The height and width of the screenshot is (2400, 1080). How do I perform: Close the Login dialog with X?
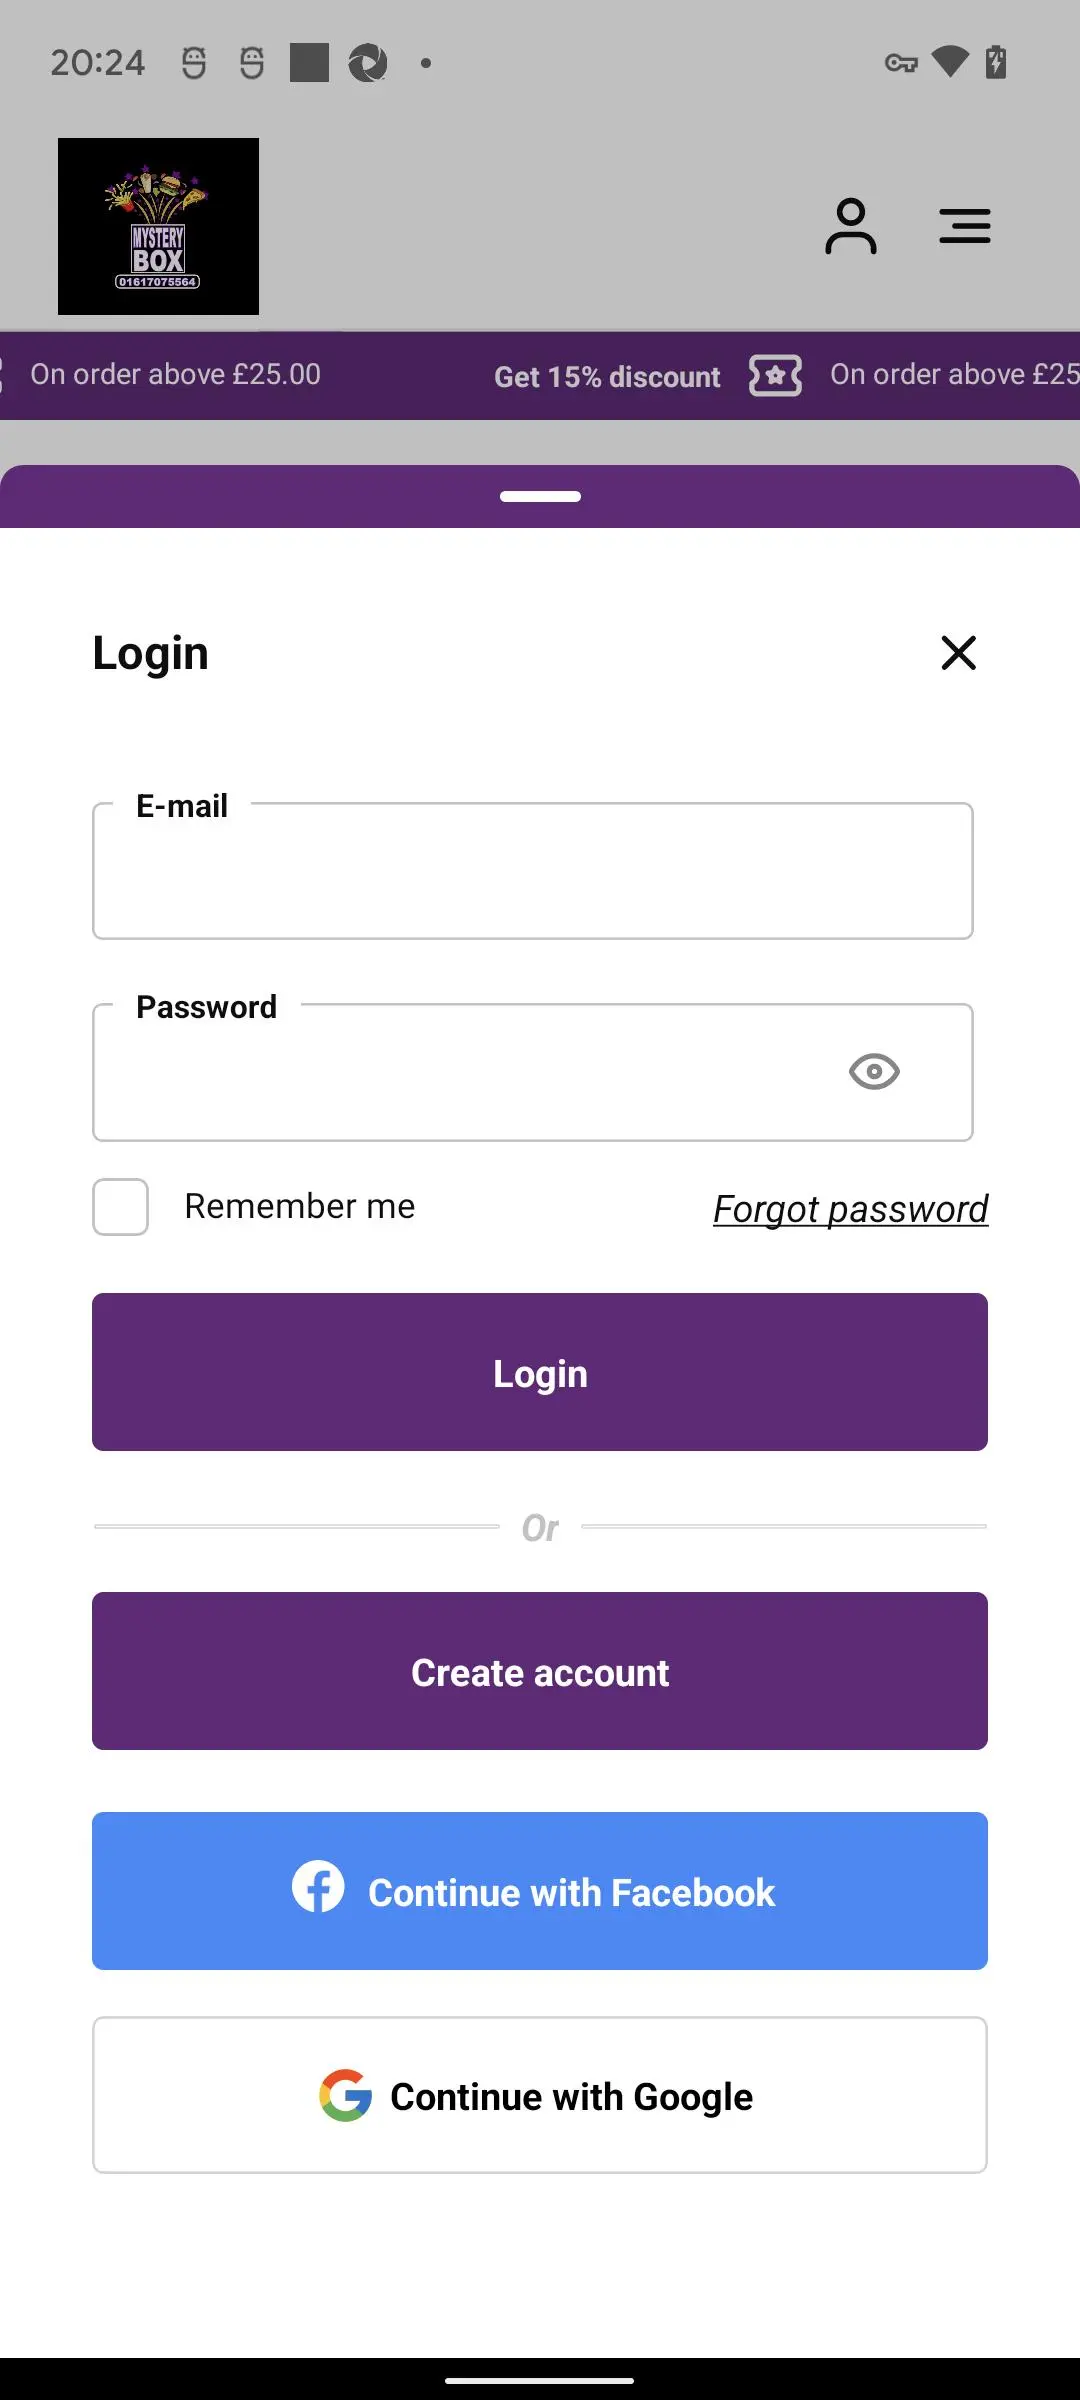click(958, 653)
